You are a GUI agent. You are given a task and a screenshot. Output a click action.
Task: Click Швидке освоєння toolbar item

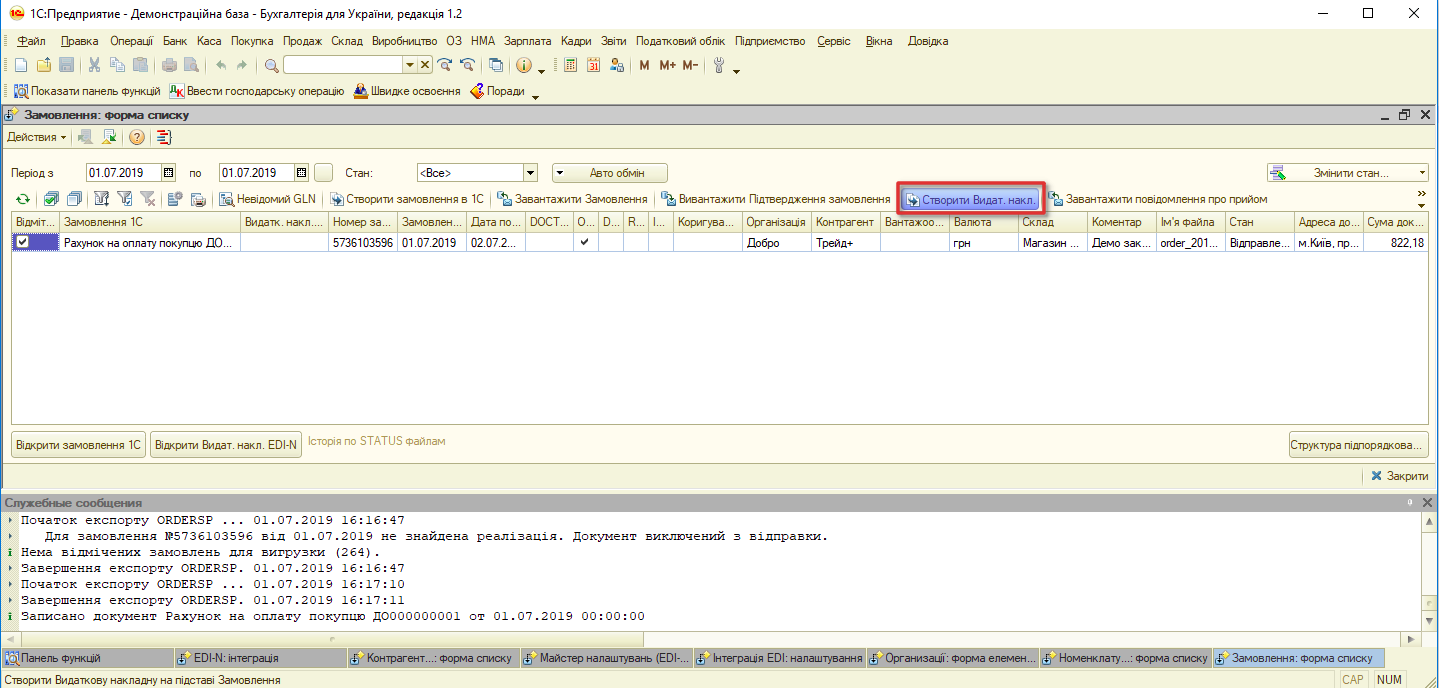[x=407, y=91]
